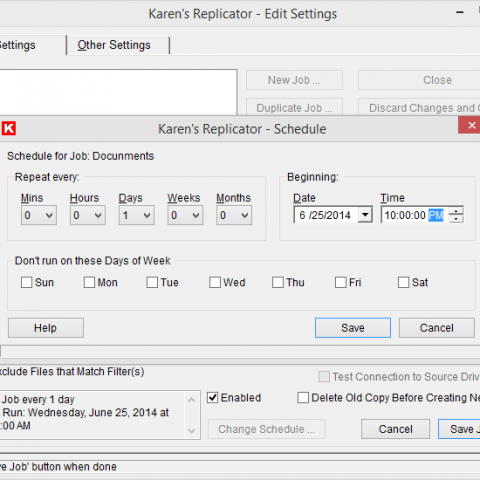Exclude Sun from the schedule

(x=26, y=282)
